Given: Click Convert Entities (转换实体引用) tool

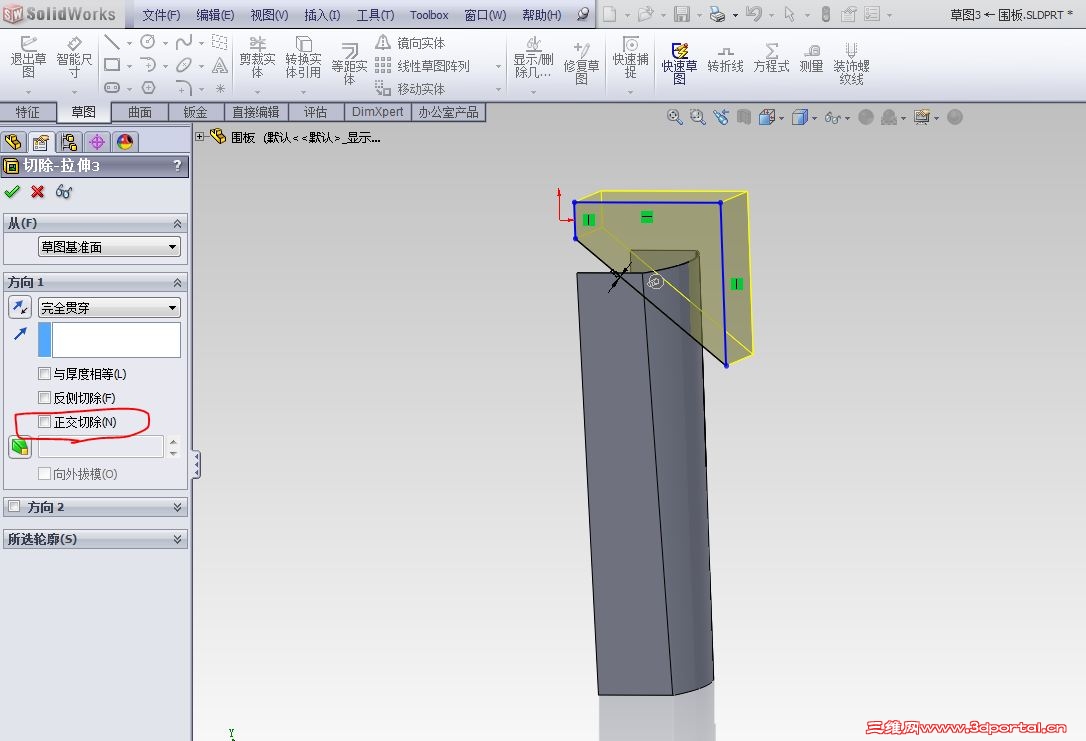Looking at the screenshot, I should point(303,58).
